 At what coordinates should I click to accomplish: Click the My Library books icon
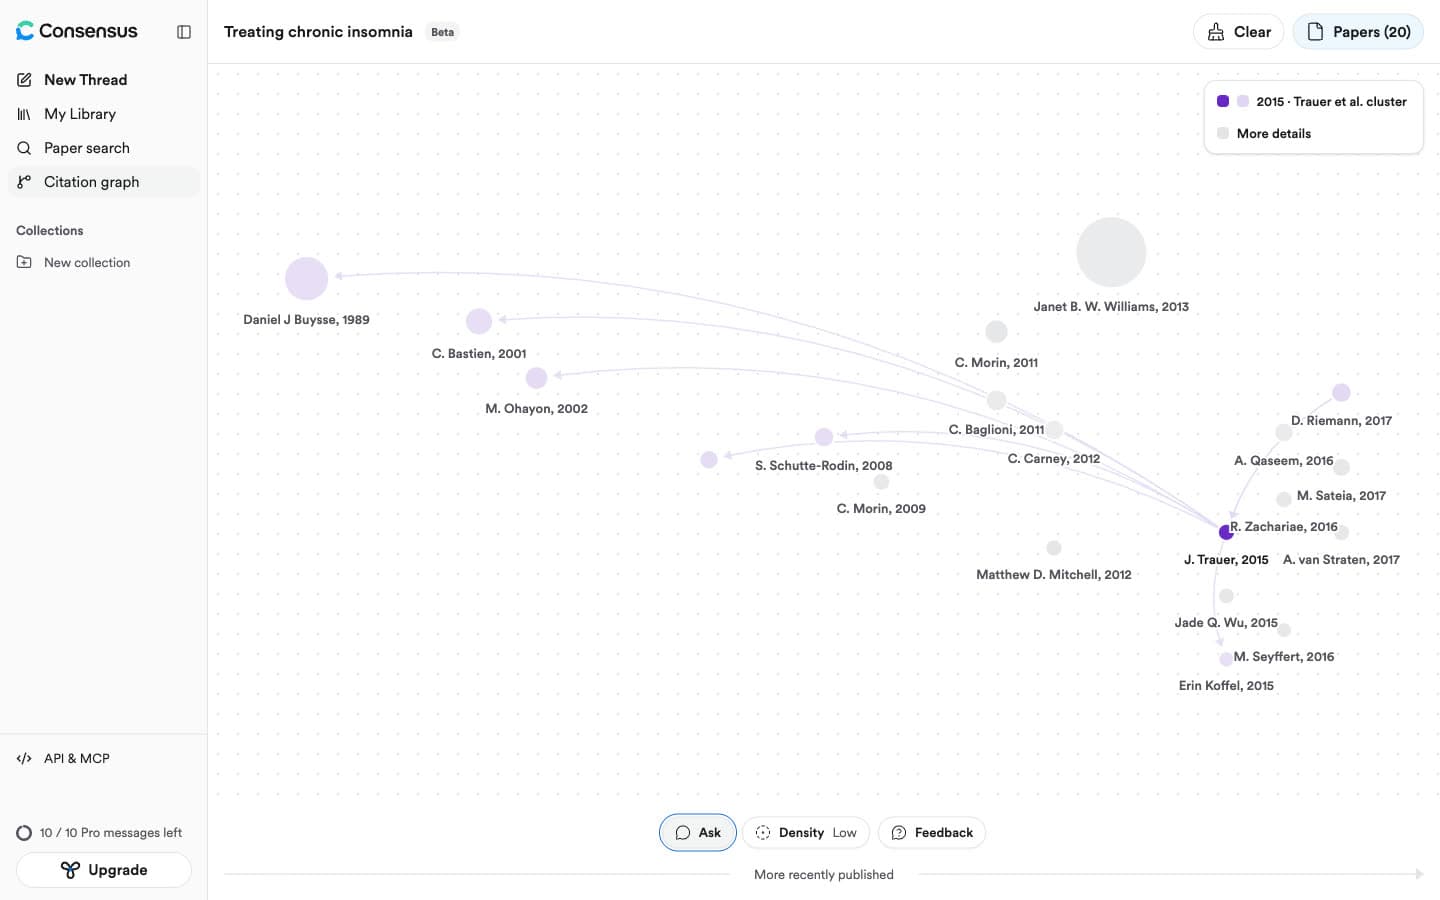pos(24,114)
